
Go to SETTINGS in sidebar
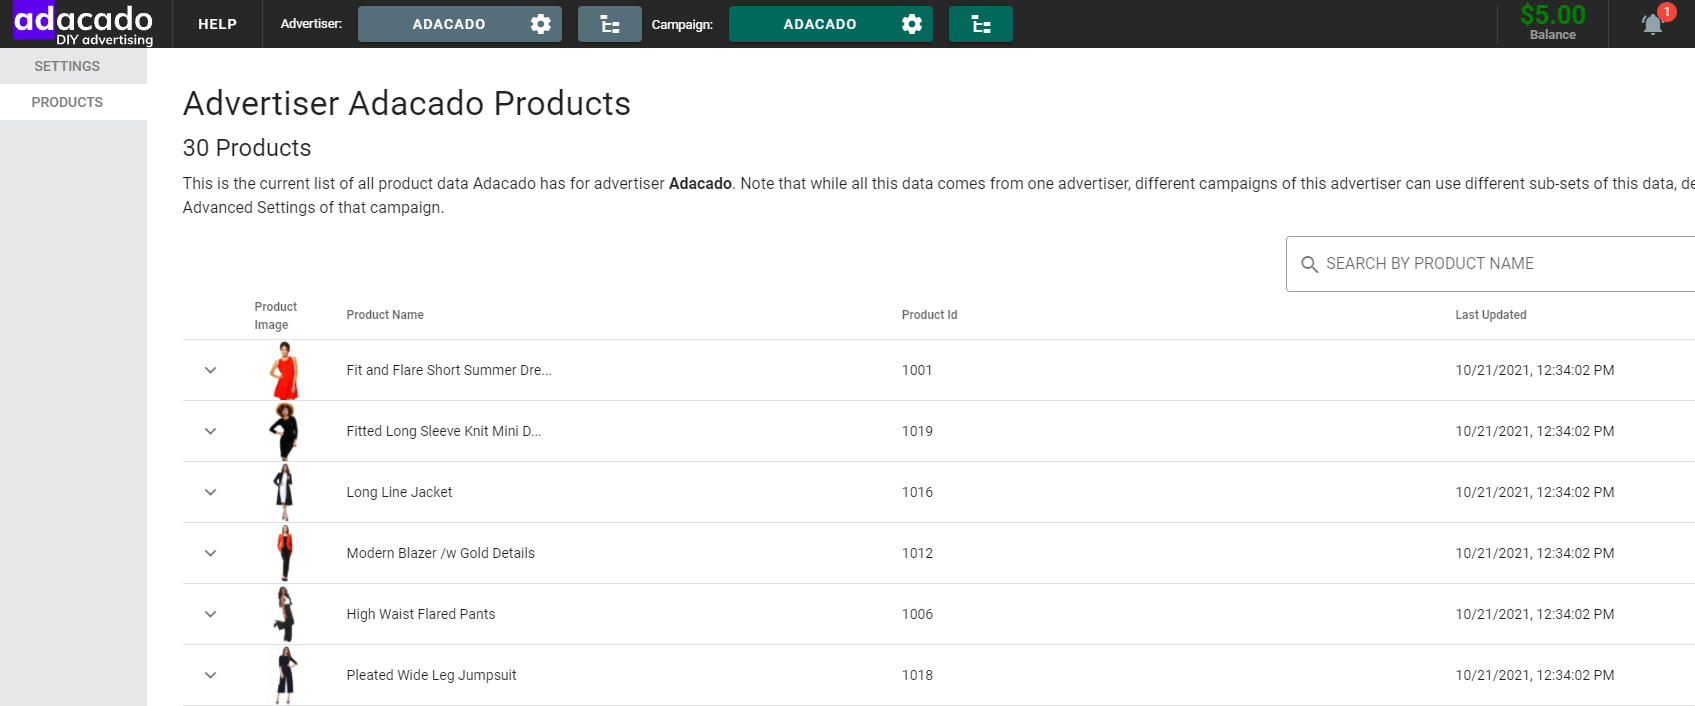(x=67, y=66)
